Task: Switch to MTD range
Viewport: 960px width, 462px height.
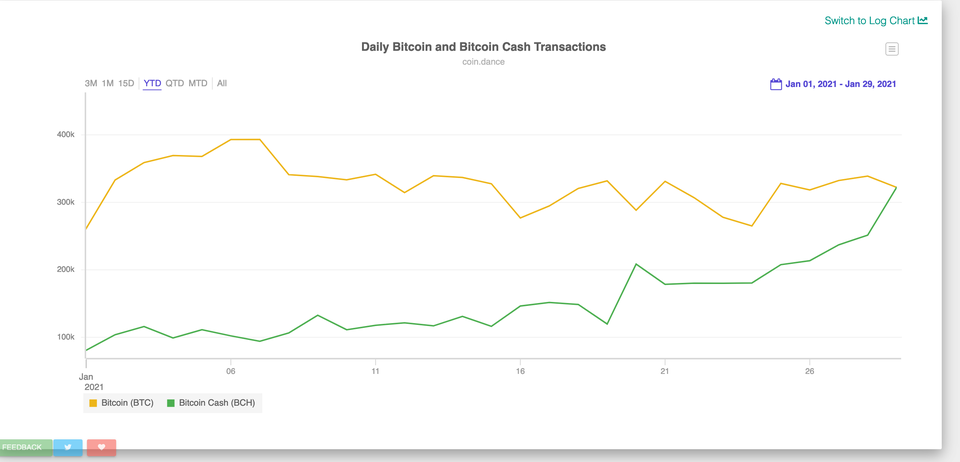Action: point(198,83)
